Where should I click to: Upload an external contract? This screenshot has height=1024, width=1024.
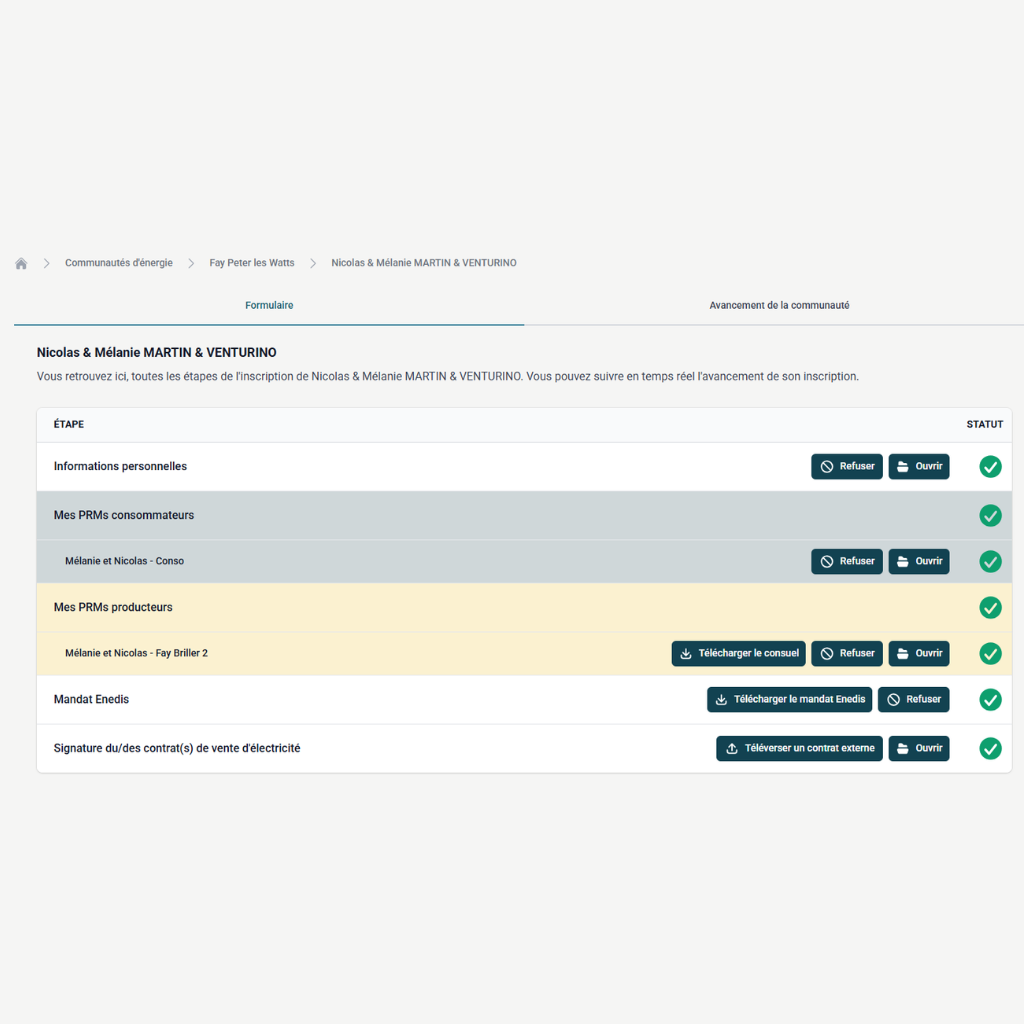[x=799, y=749]
